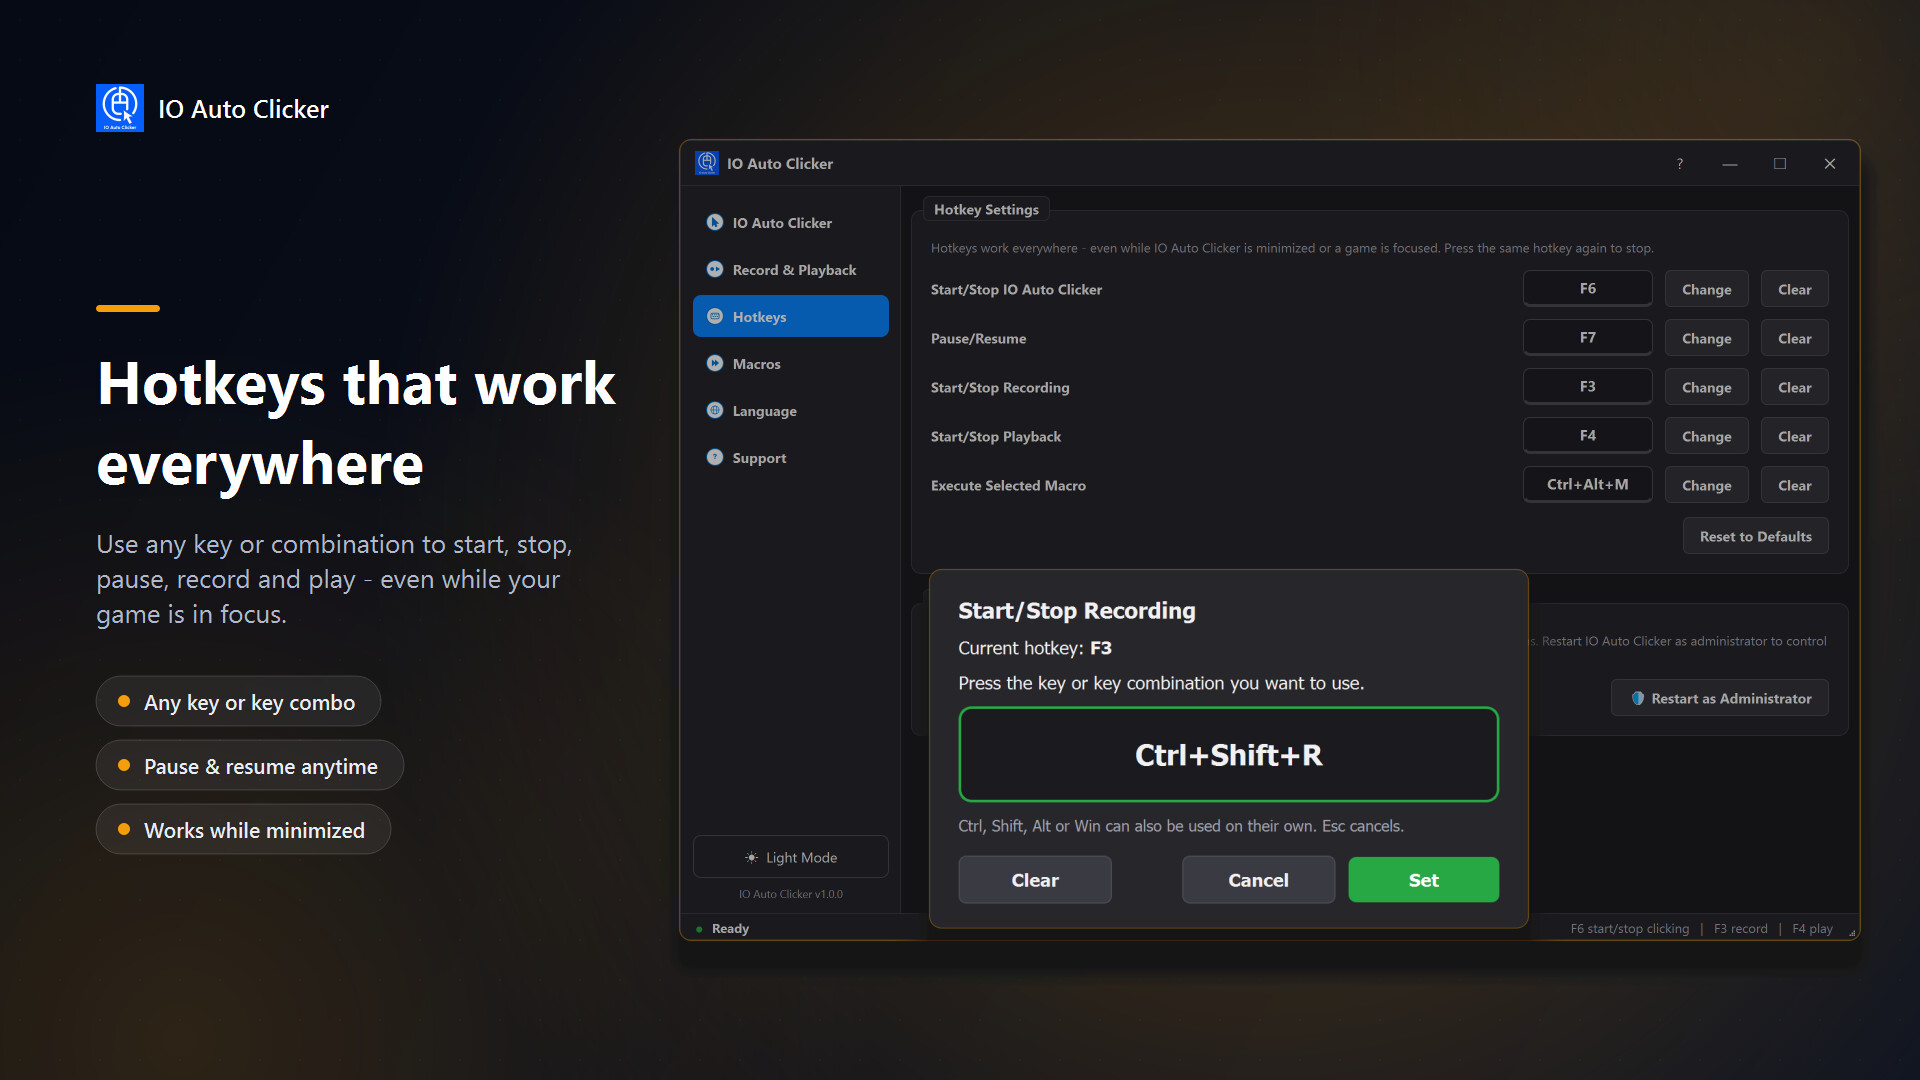This screenshot has height=1080, width=1920.
Task: Click the F4 hotkey field
Action: [x=1588, y=435]
